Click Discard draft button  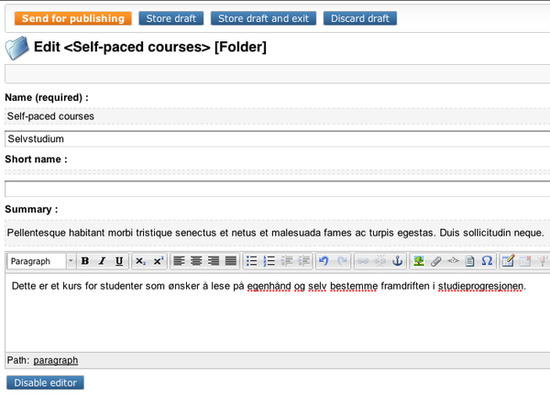point(360,18)
